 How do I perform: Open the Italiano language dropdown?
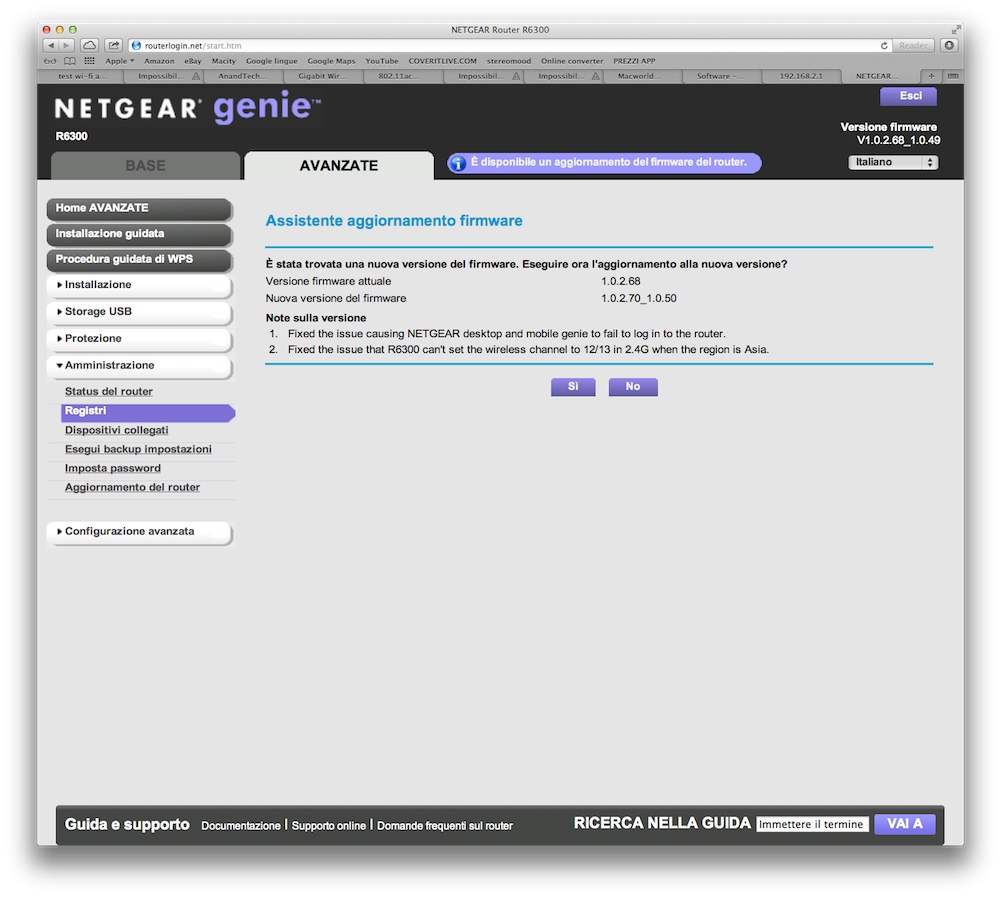coord(892,162)
